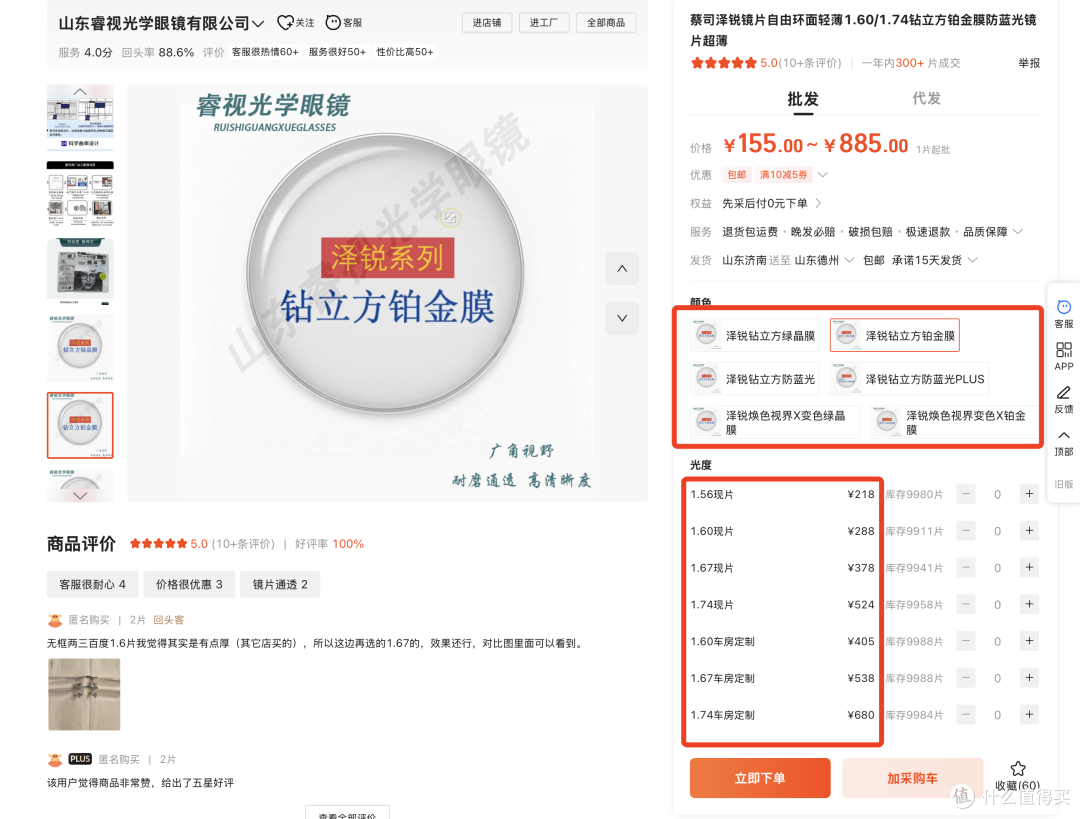Increase quantity for 1.60车房定制

click(1029, 641)
